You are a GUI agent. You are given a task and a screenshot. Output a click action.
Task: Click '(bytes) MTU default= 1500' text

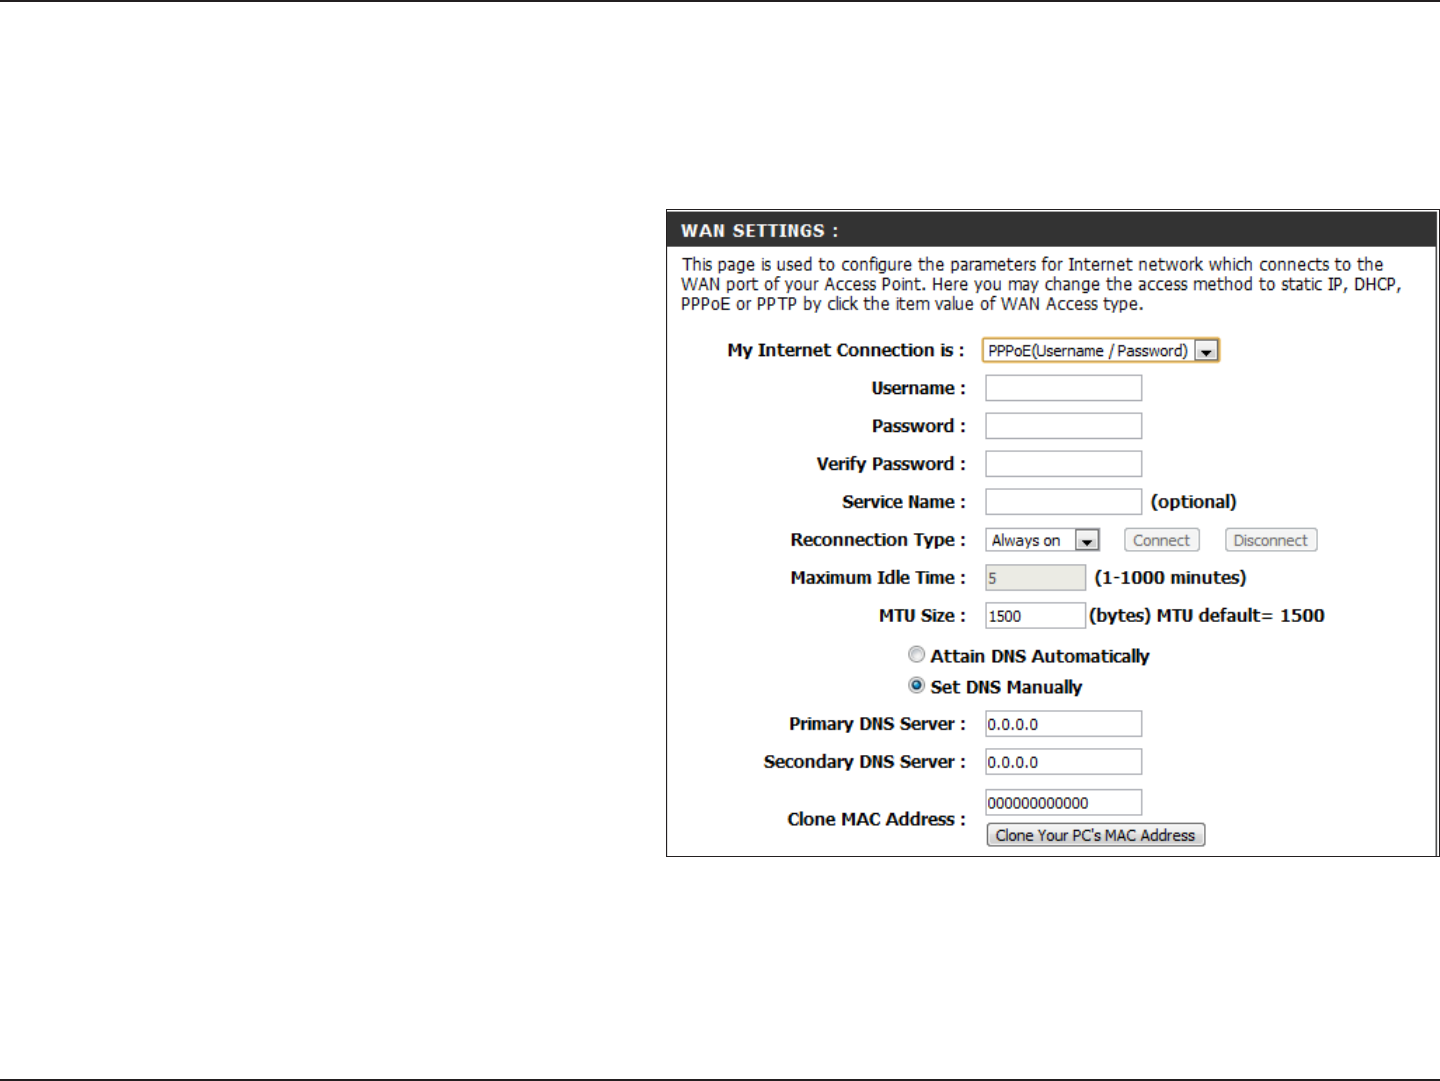click(1207, 616)
